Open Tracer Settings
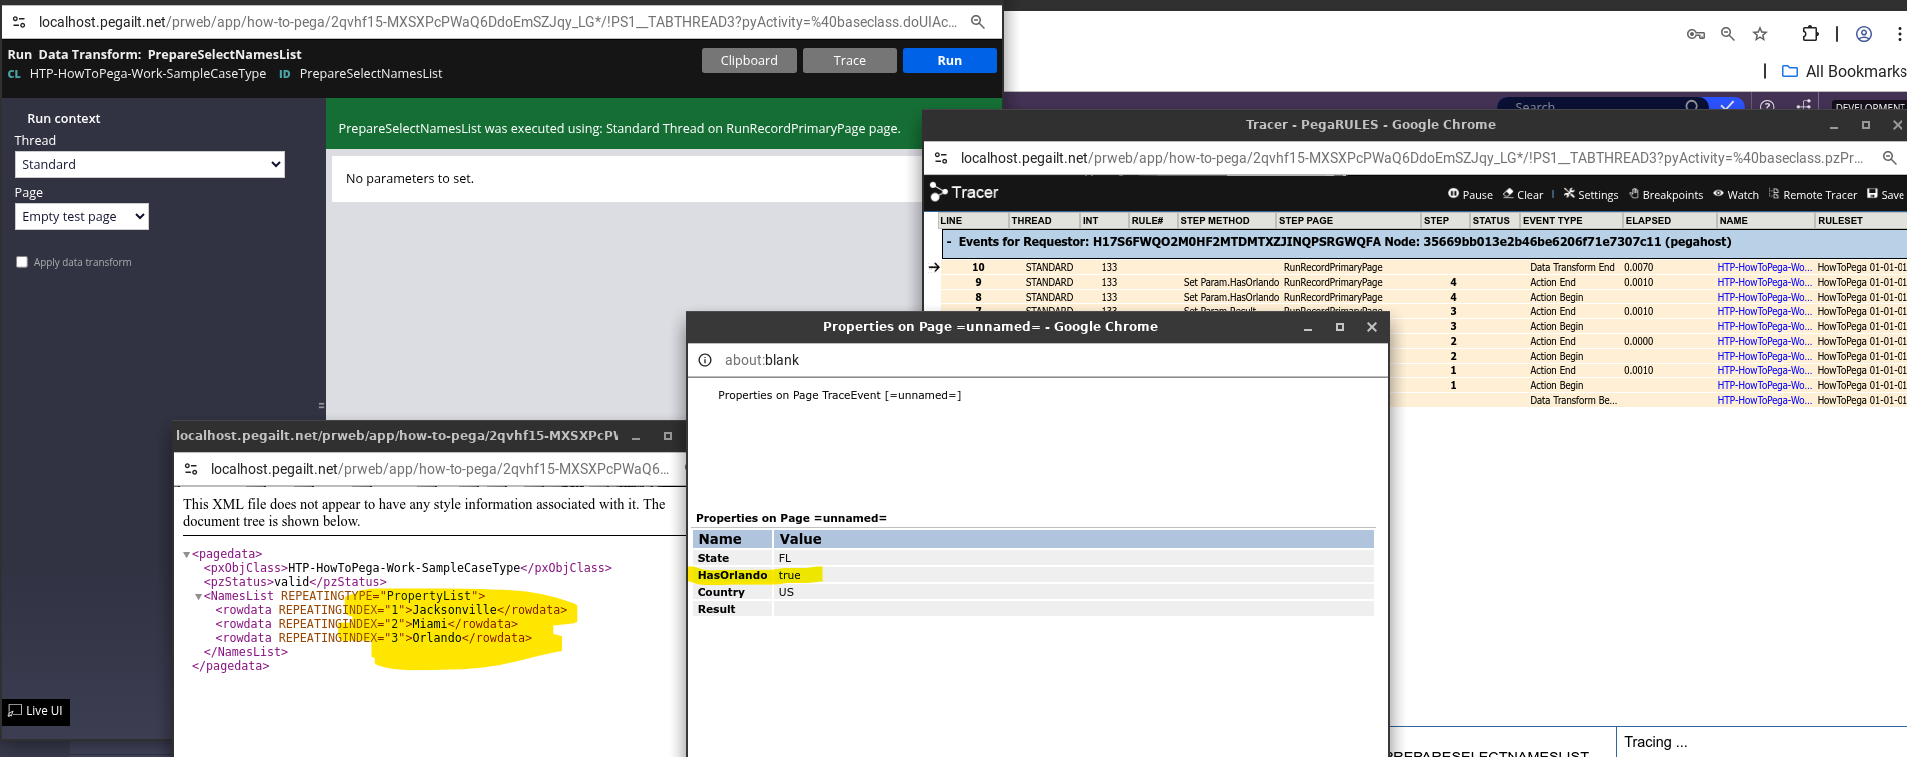The height and width of the screenshot is (757, 1907). (x=1591, y=195)
